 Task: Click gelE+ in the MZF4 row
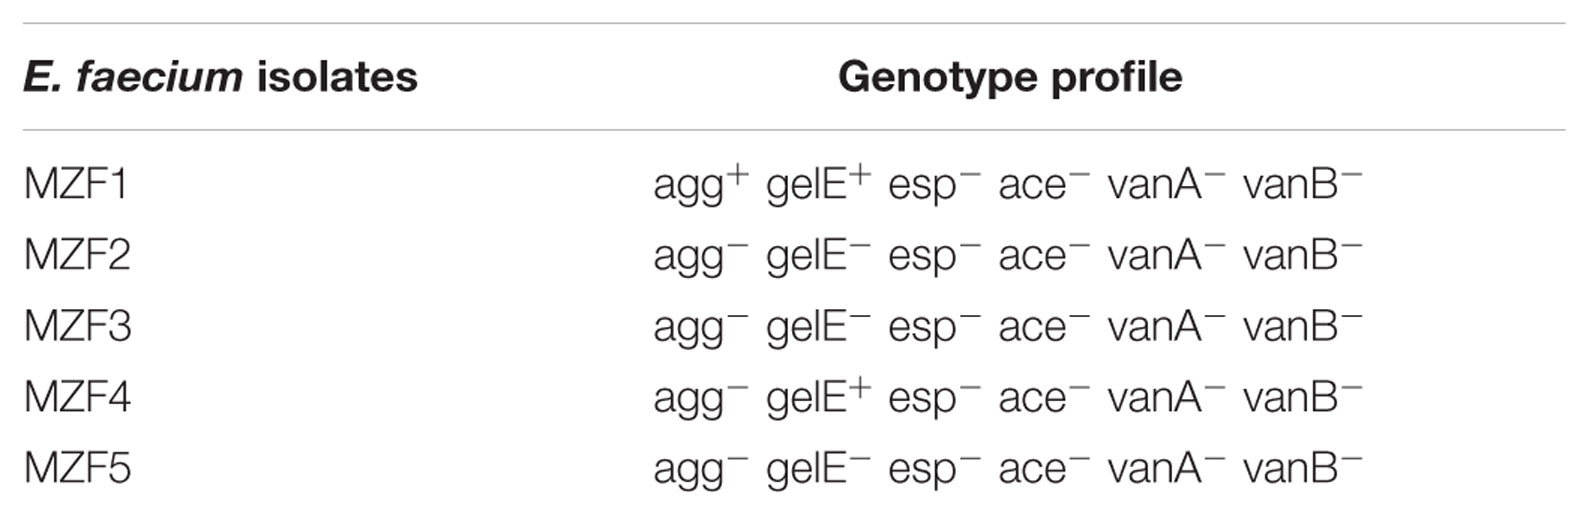[x=818, y=397]
